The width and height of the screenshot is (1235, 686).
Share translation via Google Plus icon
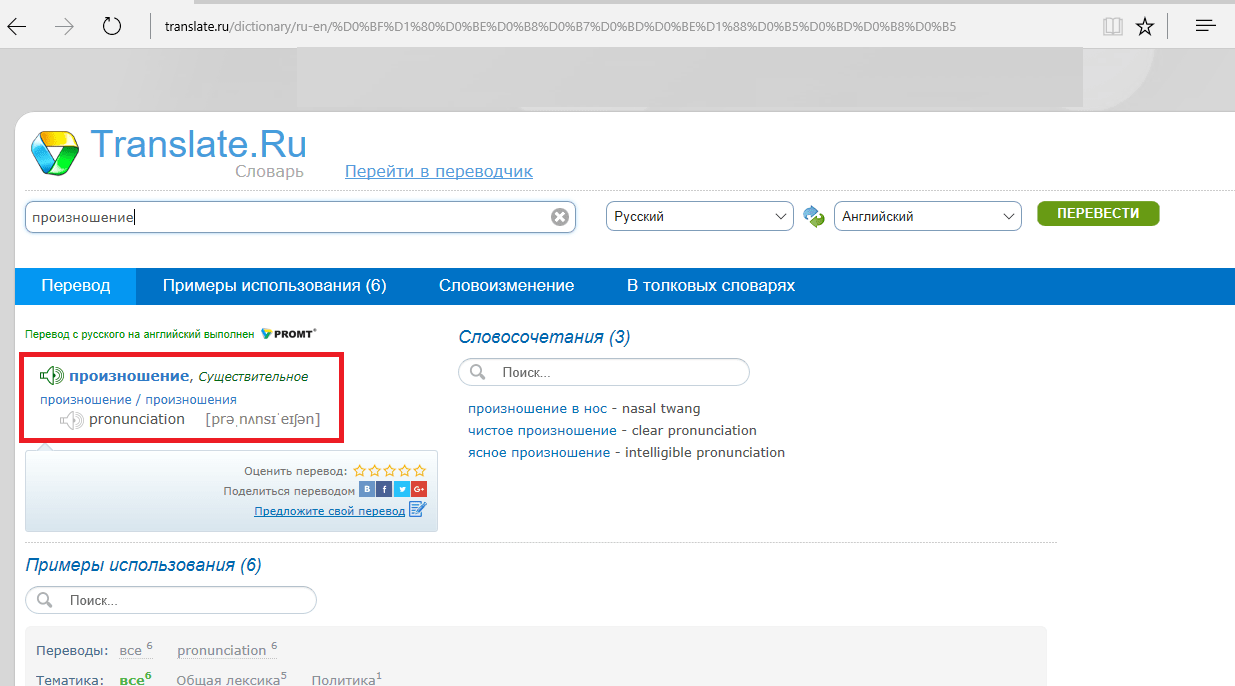[419, 490]
